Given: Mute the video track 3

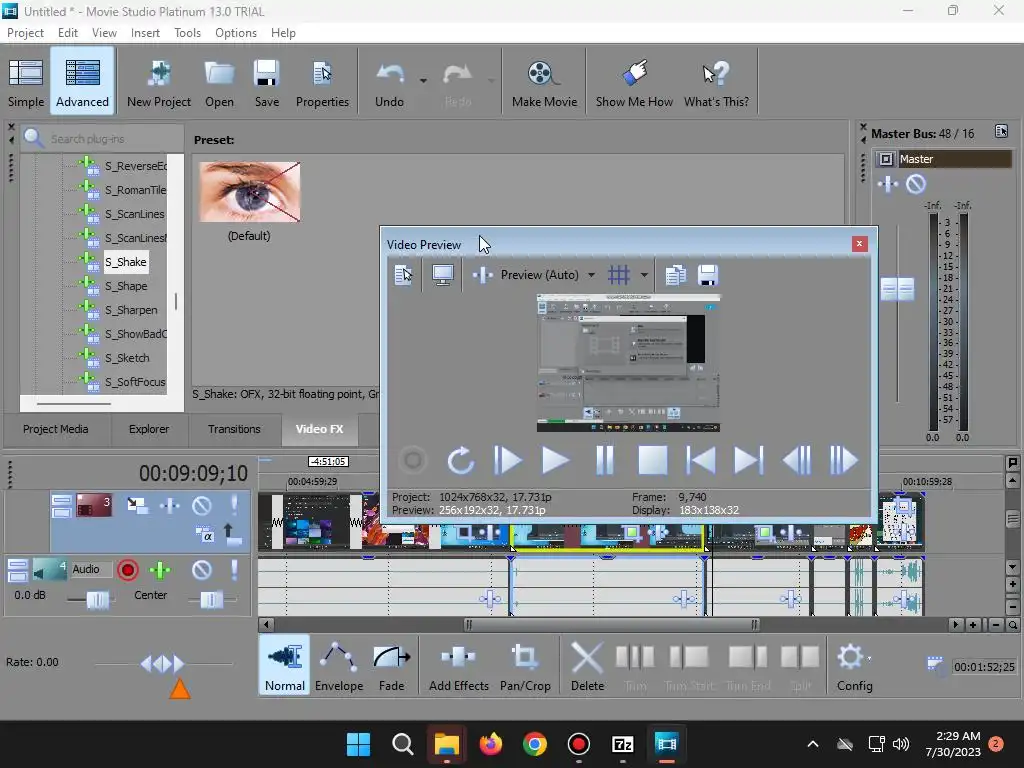Looking at the screenshot, I should click(x=202, y=505).
